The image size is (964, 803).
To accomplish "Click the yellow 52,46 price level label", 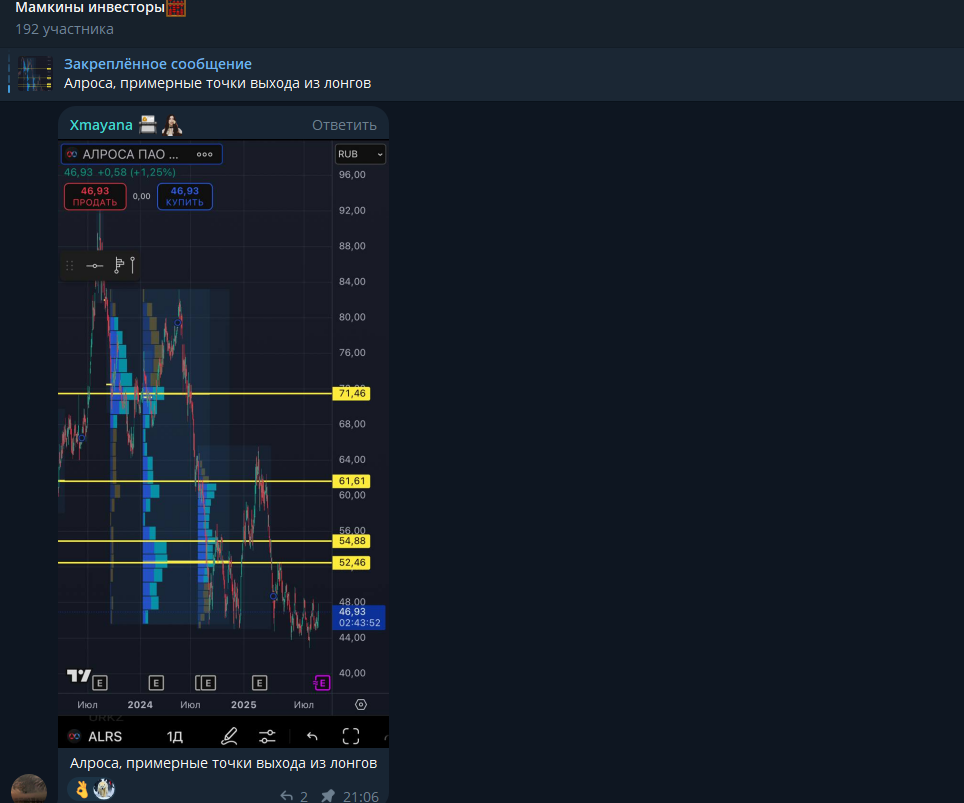I will (x=352, y=563).
